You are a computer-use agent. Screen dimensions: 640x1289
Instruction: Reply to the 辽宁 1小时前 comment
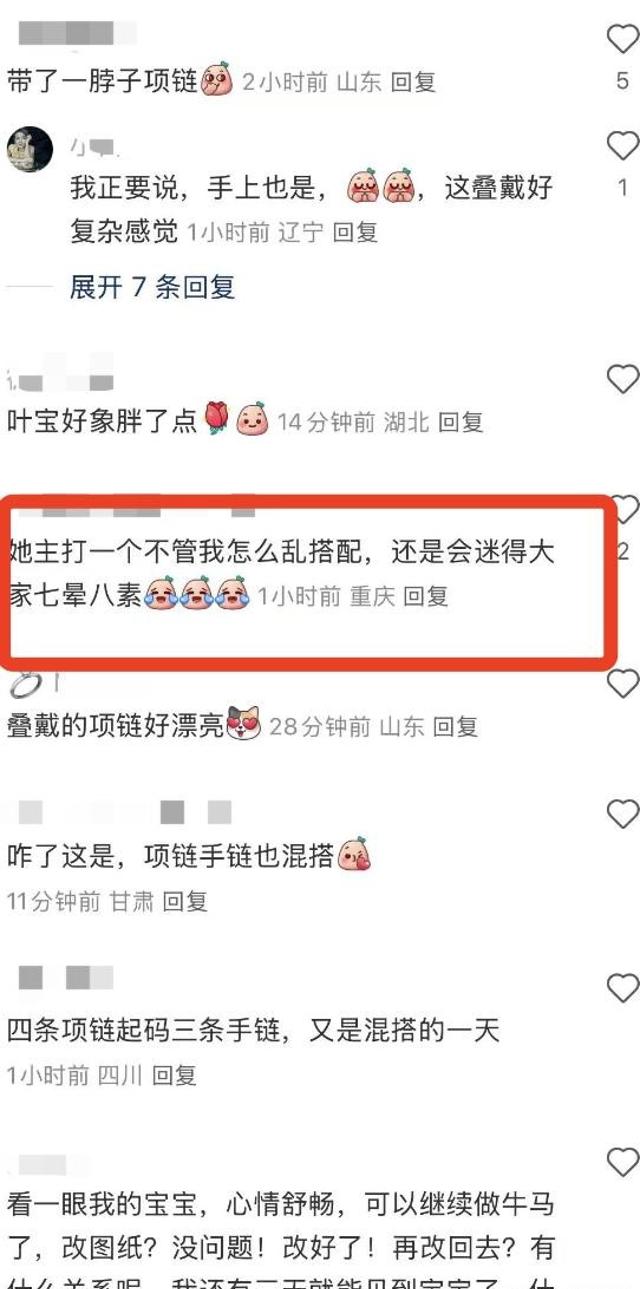click(x=355, y=233)
